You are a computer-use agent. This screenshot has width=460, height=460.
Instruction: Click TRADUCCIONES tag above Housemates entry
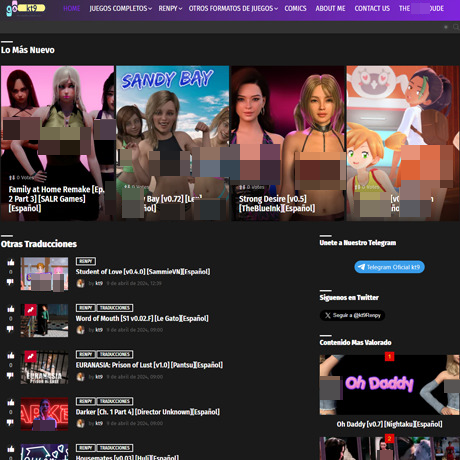pos(115,448)
